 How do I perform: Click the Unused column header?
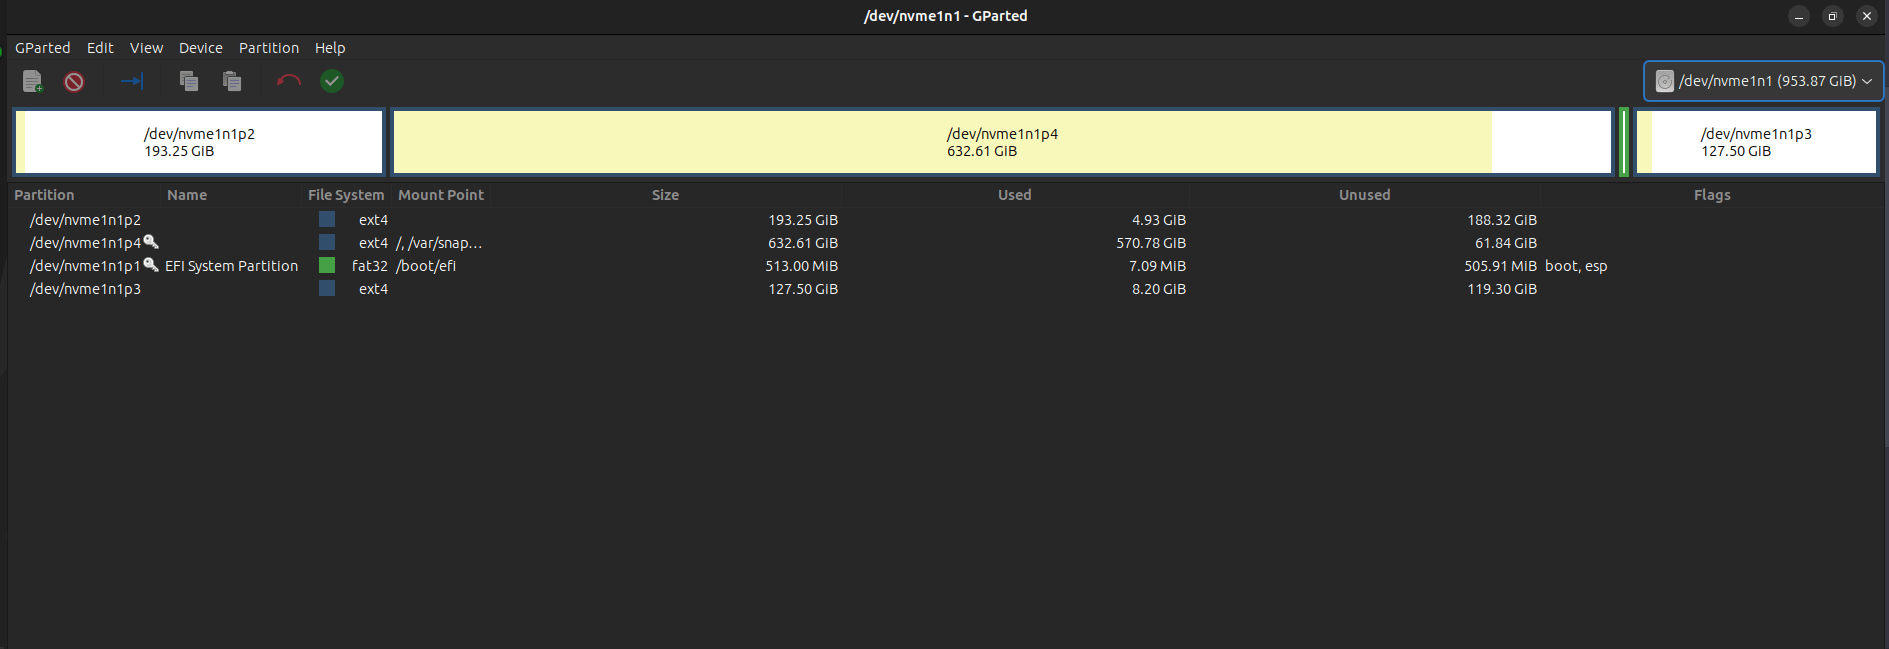1364,195
